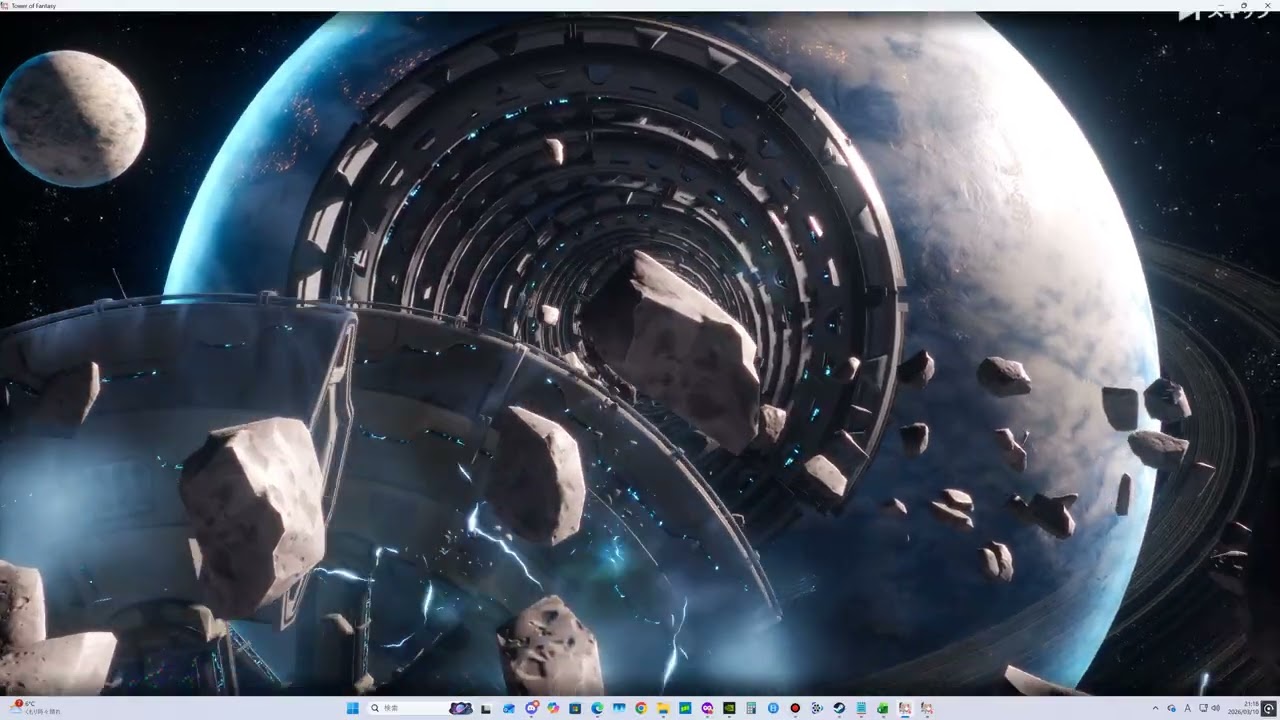Click the IME input mode A indicator
The height and width of the screenshot is (720, 1280).
pyautogui.click(x=1188, y=708)
